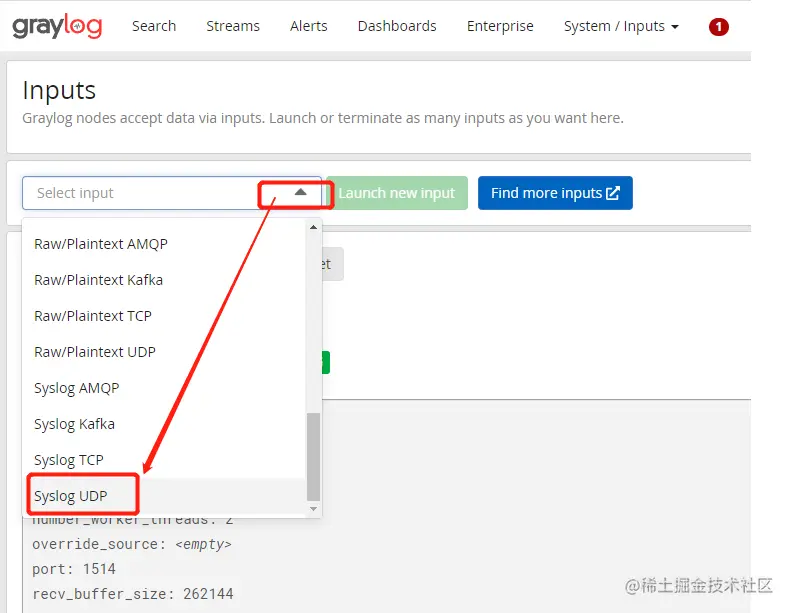
Task: Select Raw/Plaintext AMQP option
Action: point(164,244)
